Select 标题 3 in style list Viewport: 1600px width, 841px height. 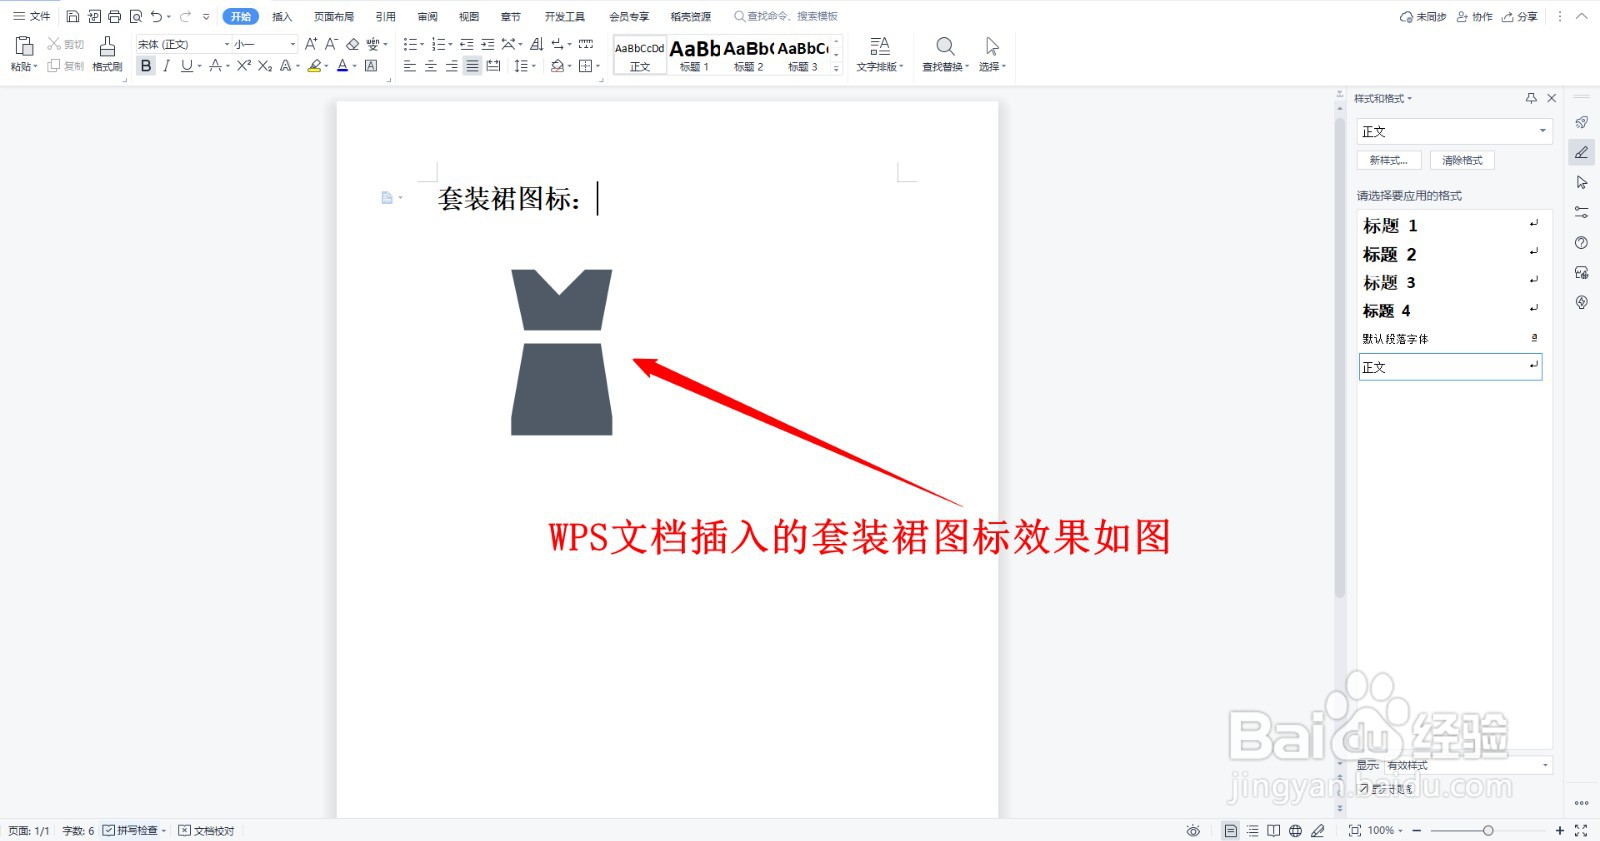(x=1450, y=282)
